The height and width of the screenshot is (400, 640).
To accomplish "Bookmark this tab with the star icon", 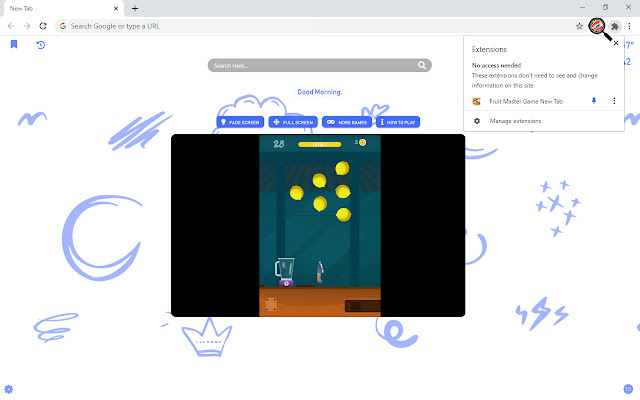I will (x=579, y=26).
